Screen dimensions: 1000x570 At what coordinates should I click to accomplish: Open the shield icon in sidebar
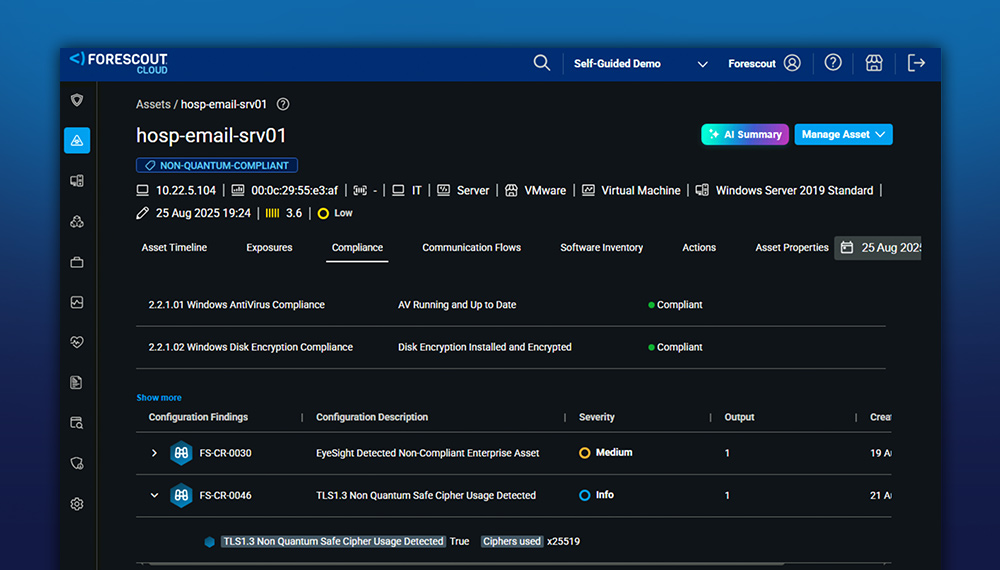coord(77,100)
